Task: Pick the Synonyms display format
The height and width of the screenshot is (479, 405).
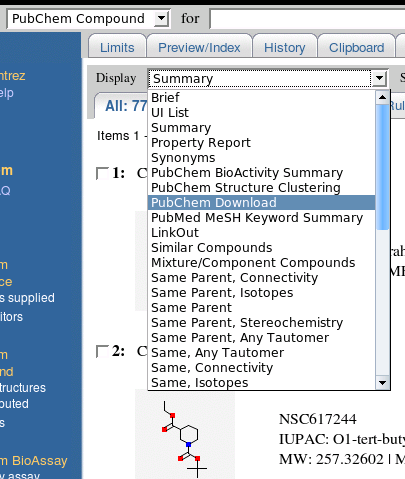Action: click(183, 158)
